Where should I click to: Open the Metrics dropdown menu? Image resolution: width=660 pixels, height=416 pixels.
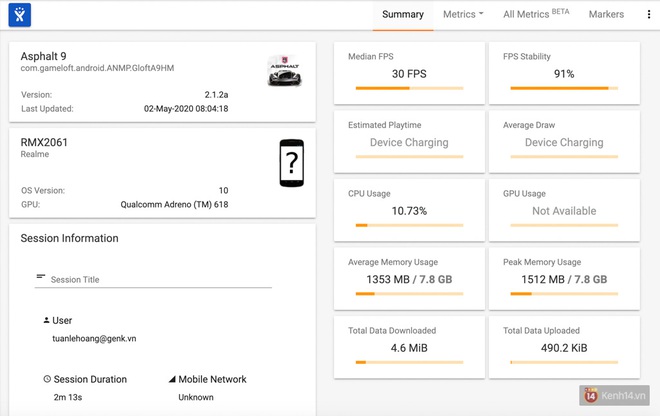click(463, 15)
